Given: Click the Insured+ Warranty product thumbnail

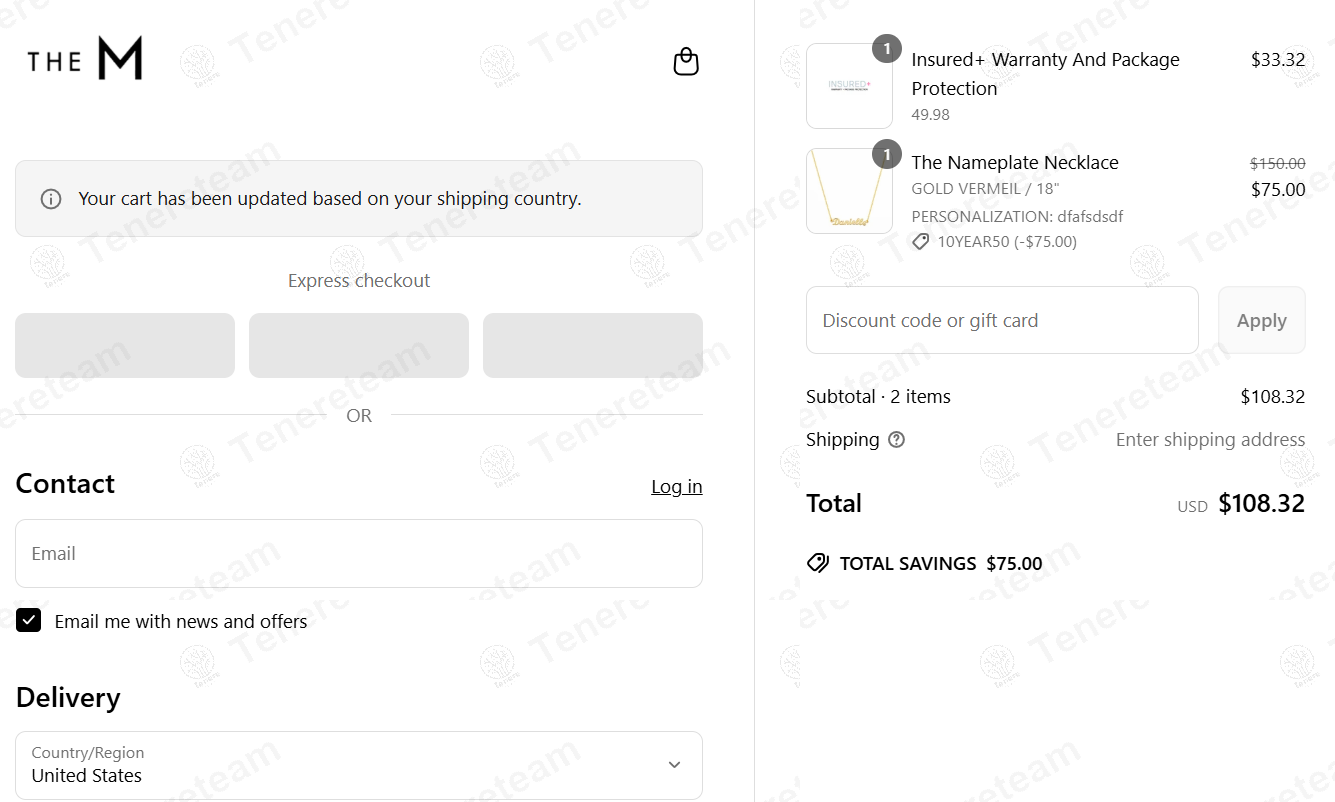Looking at the screenshot, I should coord(850,86).
